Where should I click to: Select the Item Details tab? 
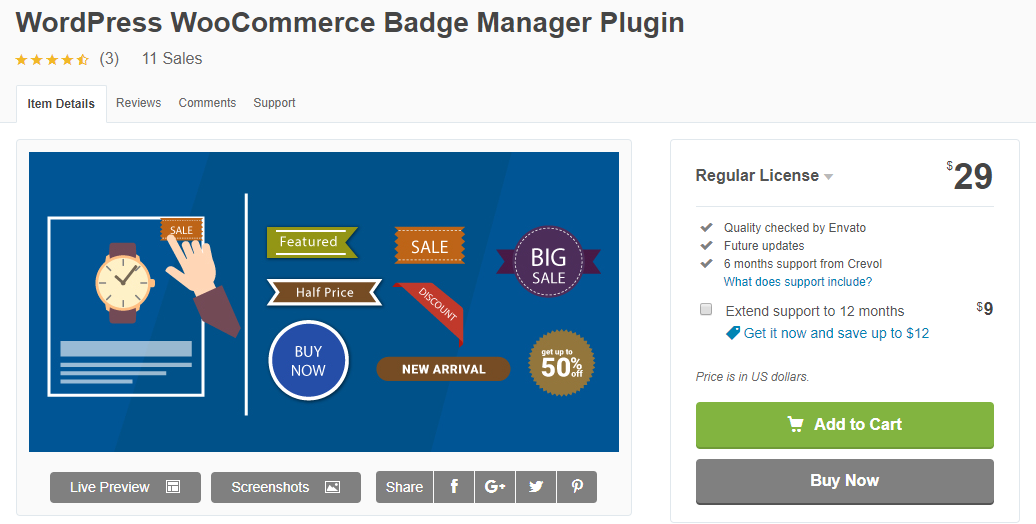pos(61,104)
